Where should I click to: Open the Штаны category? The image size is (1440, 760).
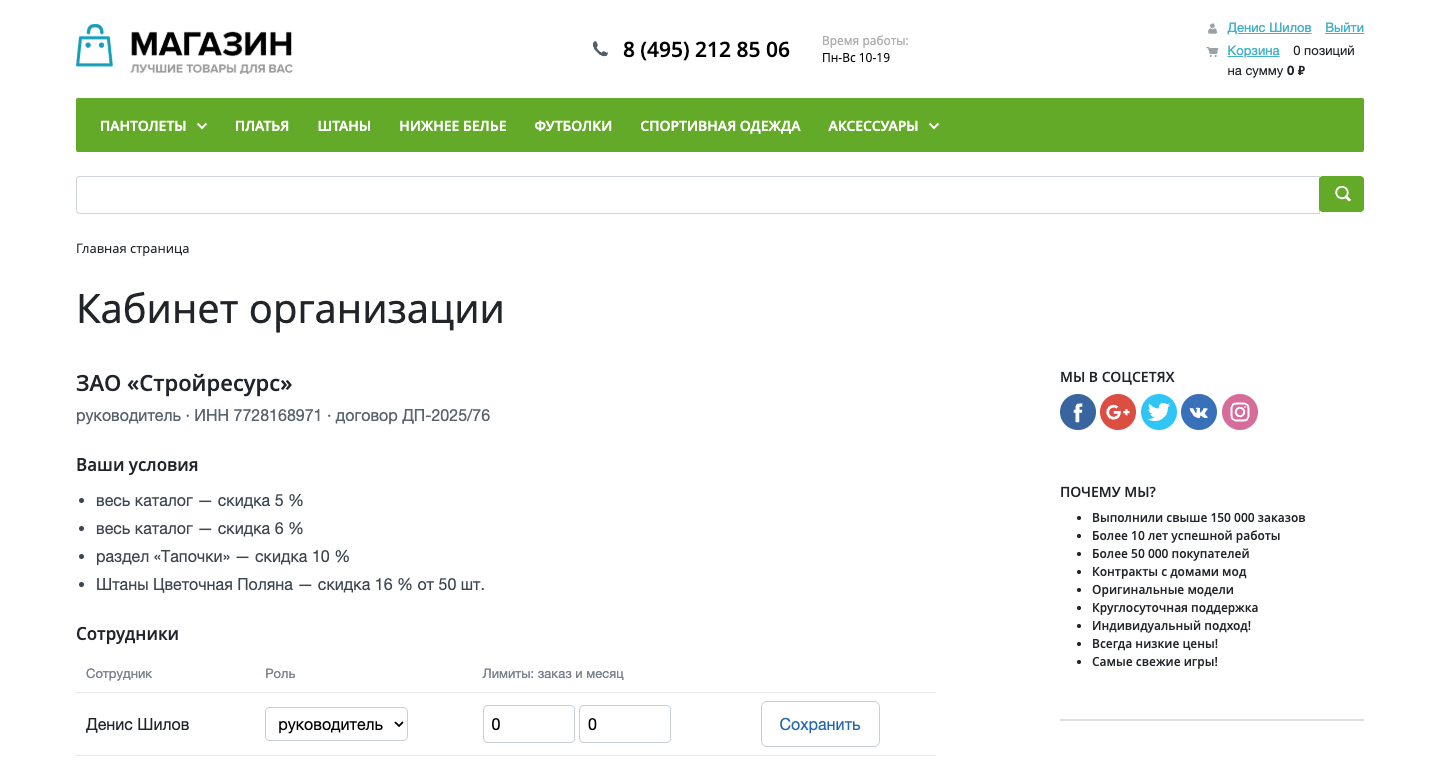pyautogui.click(x=344, y=126)
